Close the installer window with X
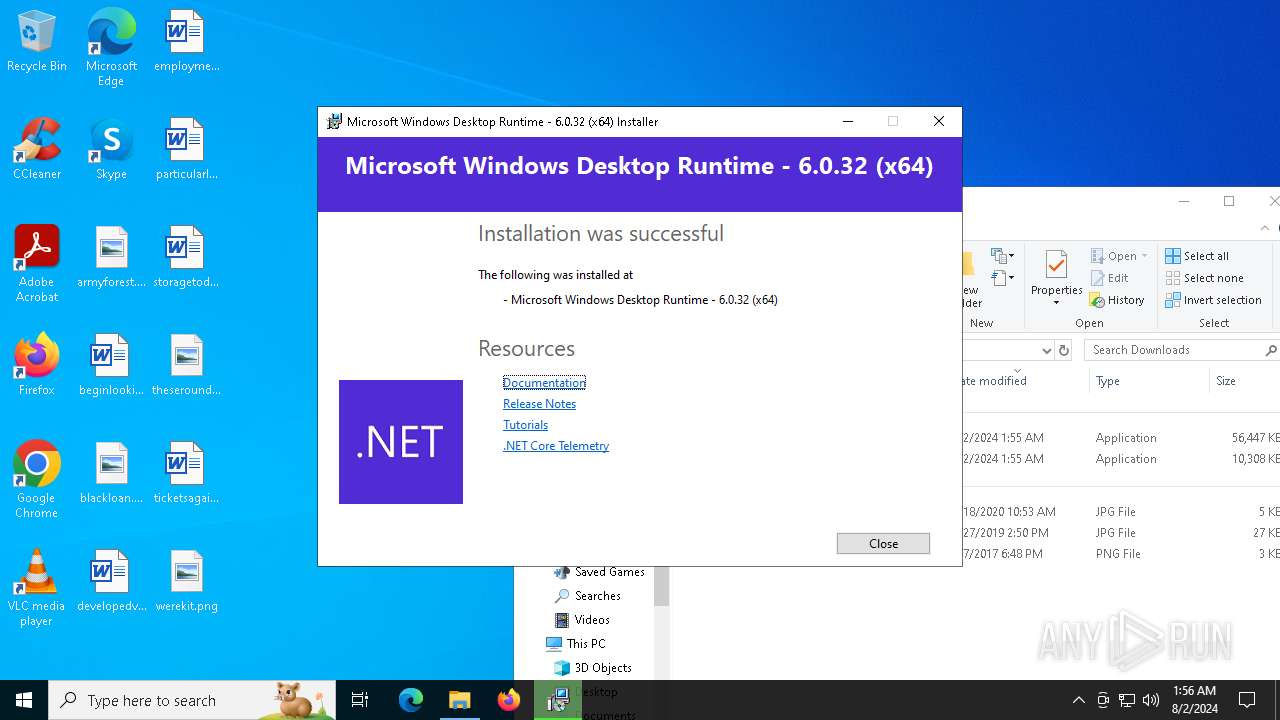The width and height of the screenshot is (1280, 720). point(938,121)
